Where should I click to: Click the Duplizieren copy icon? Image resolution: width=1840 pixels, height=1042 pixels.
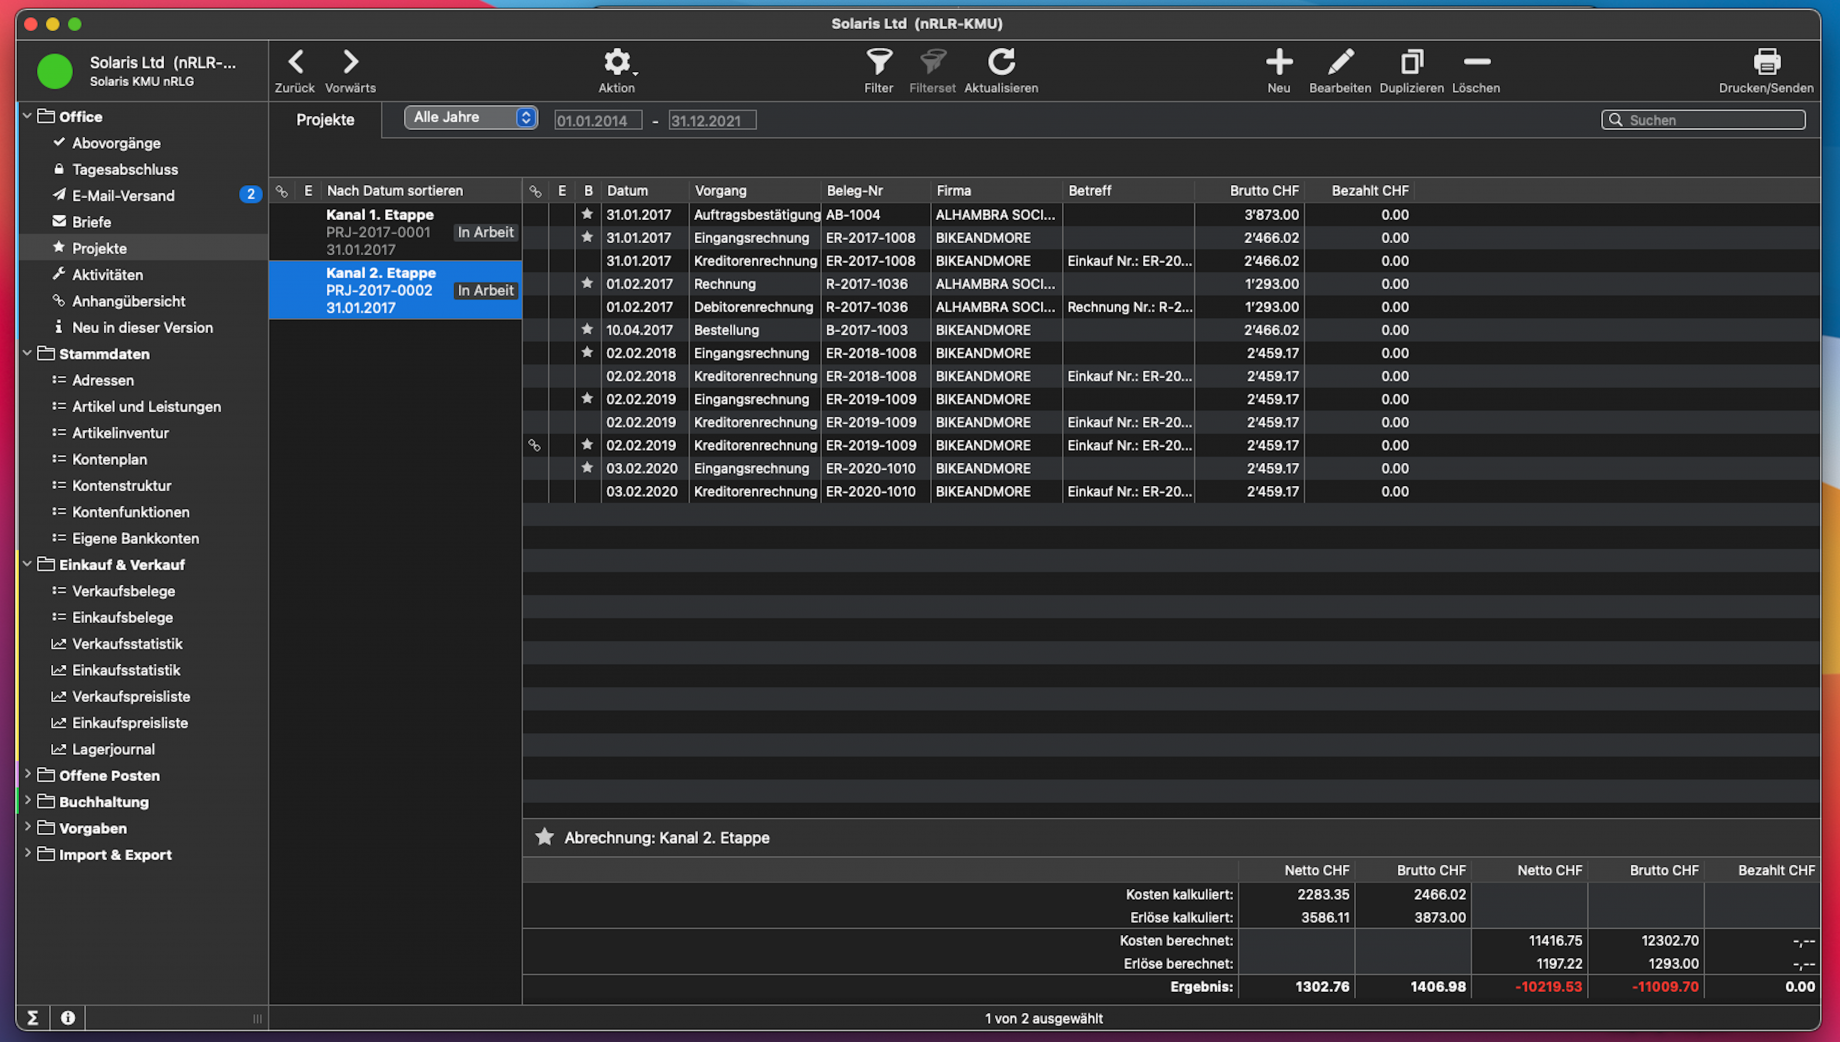(1411, 63)
